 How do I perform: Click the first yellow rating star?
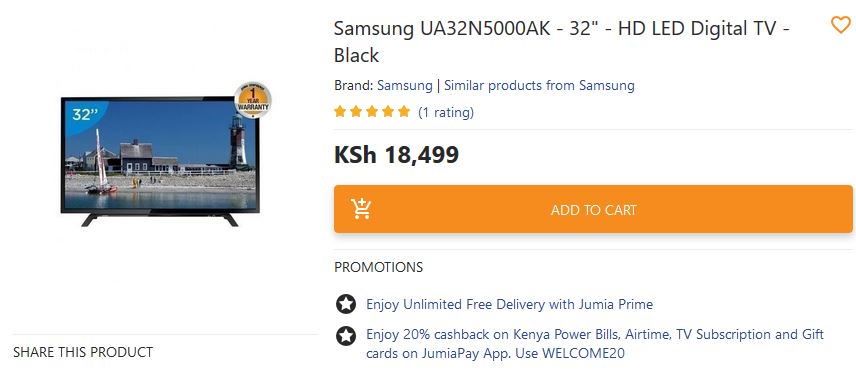(340, 112)
